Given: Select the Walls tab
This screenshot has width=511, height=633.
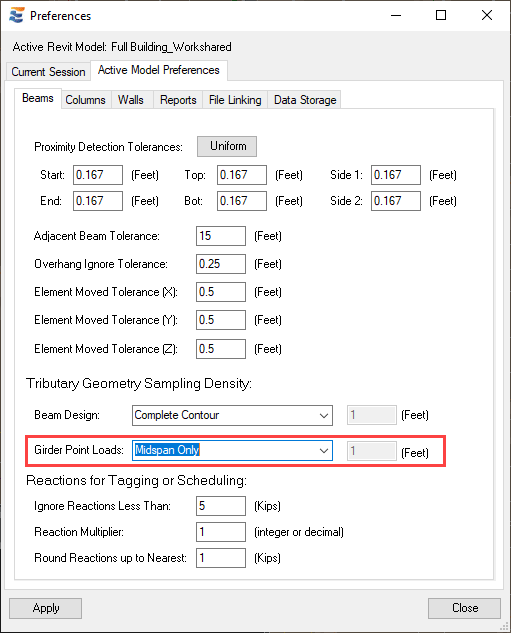Looking at the screenshot, I should 131,100.
